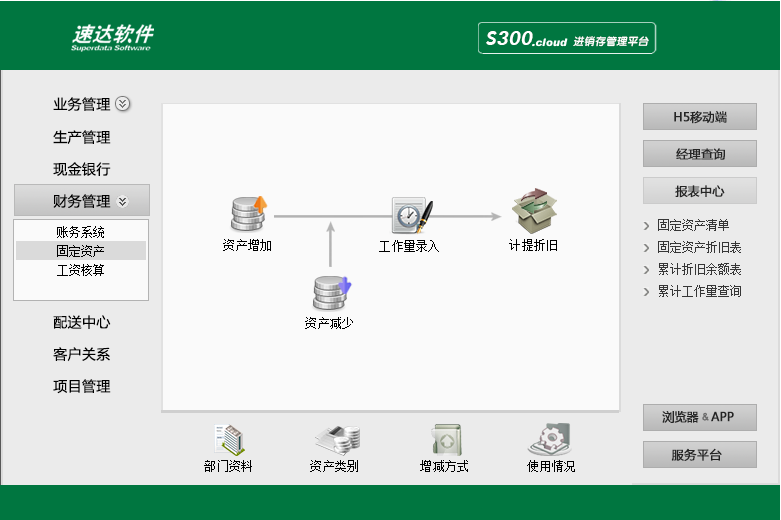
Task: Click the 速达软件 logo
Action: tap(112, 38)
